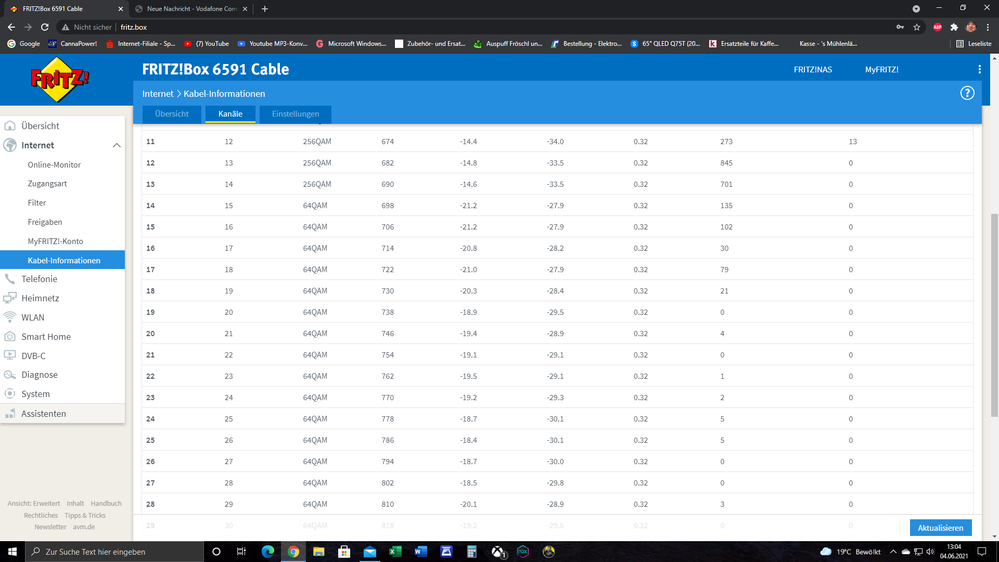This screenshot has height=562, width=999.
Task: Click the Aktualisieren button
Action: click(940, 528)
